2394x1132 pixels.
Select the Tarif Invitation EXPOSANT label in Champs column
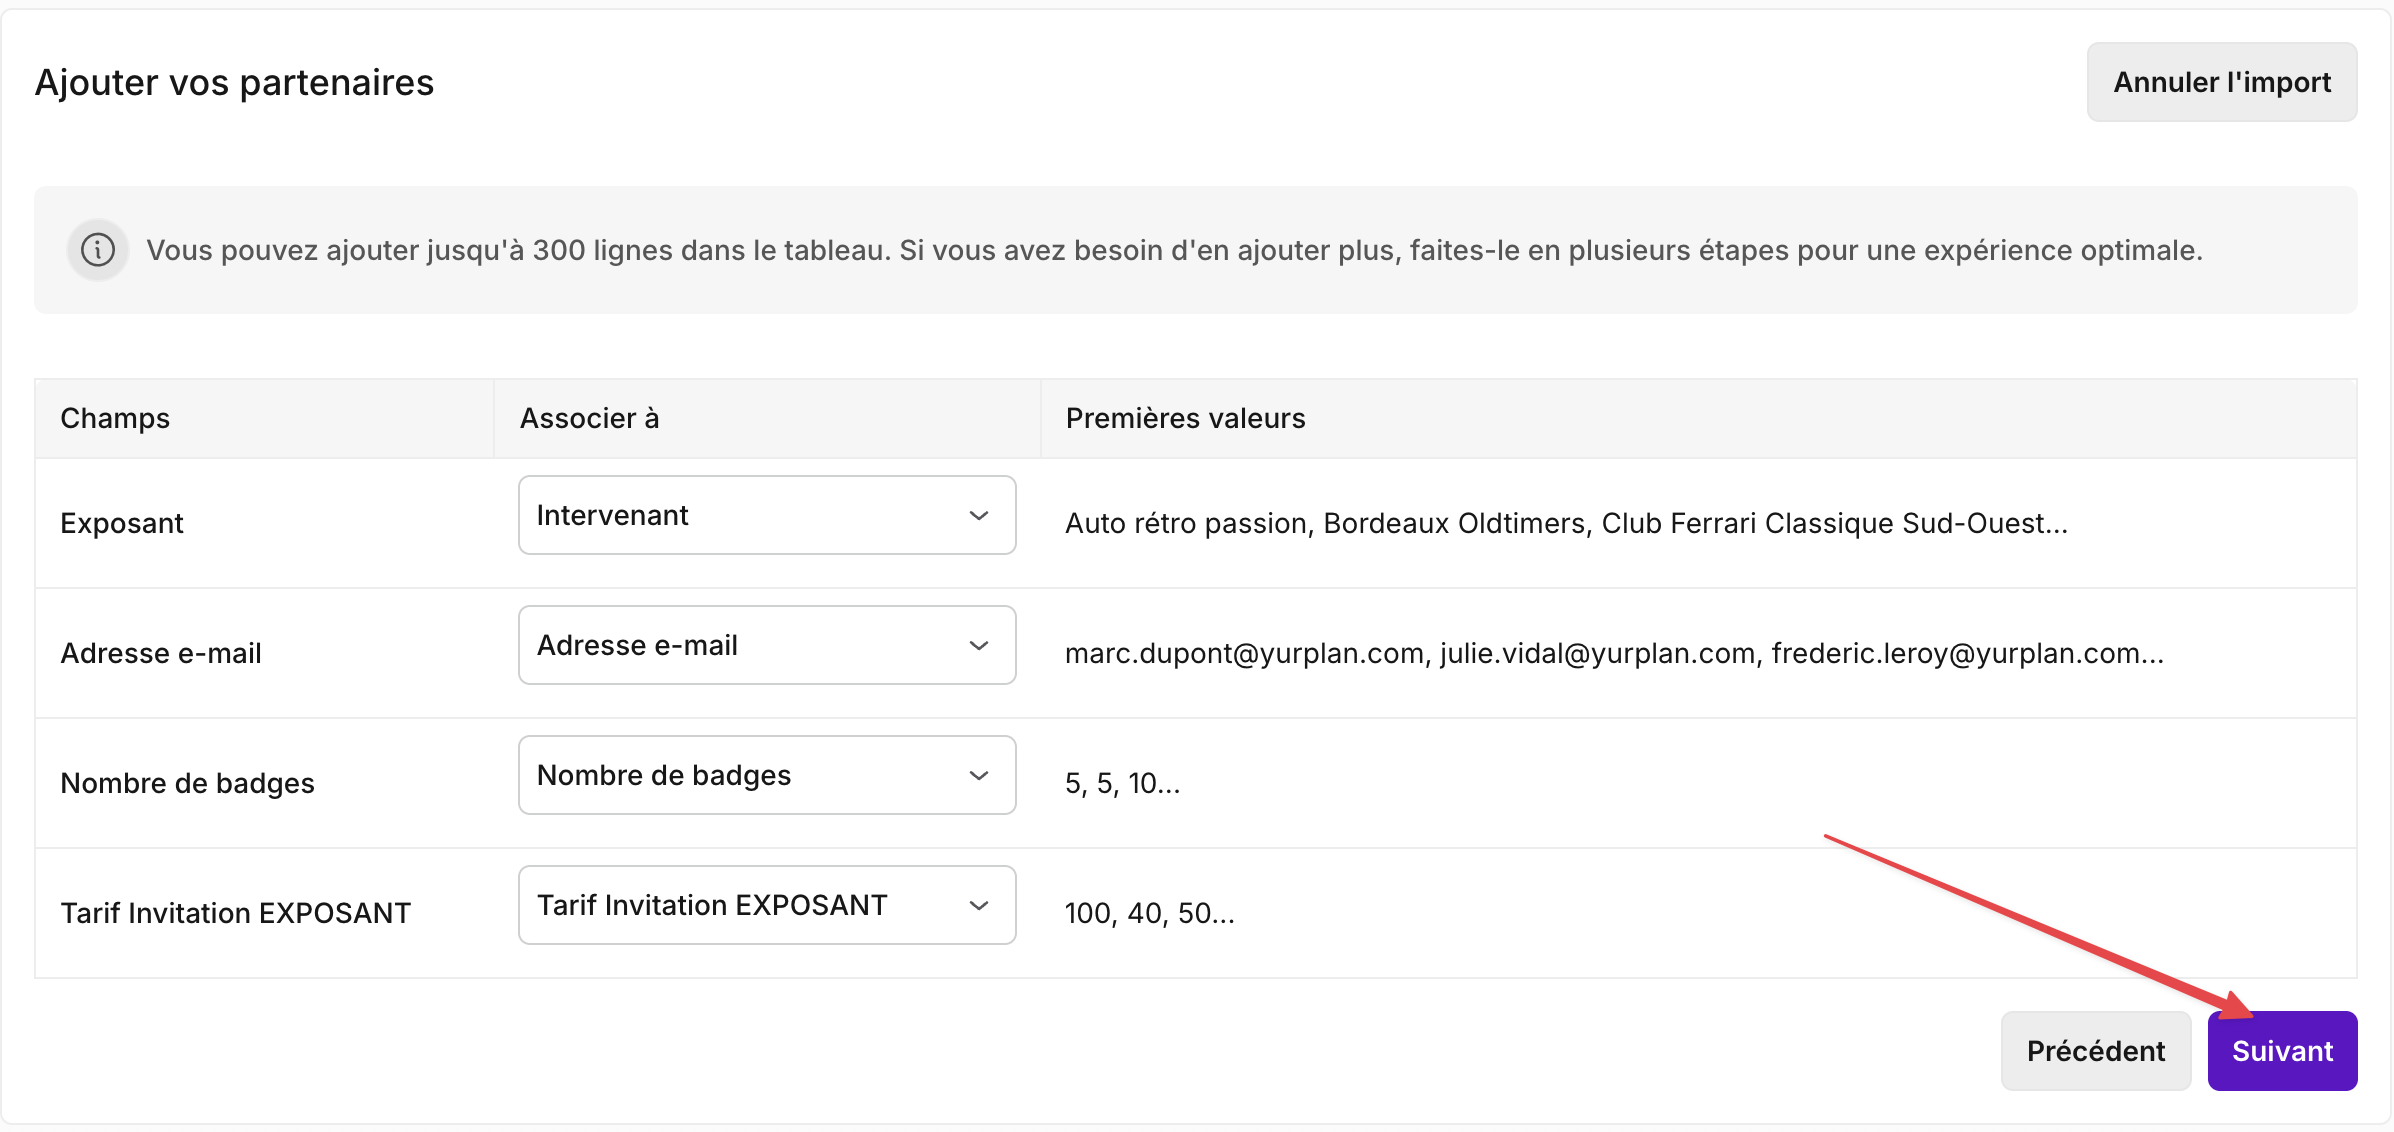[x=235, y=913]
